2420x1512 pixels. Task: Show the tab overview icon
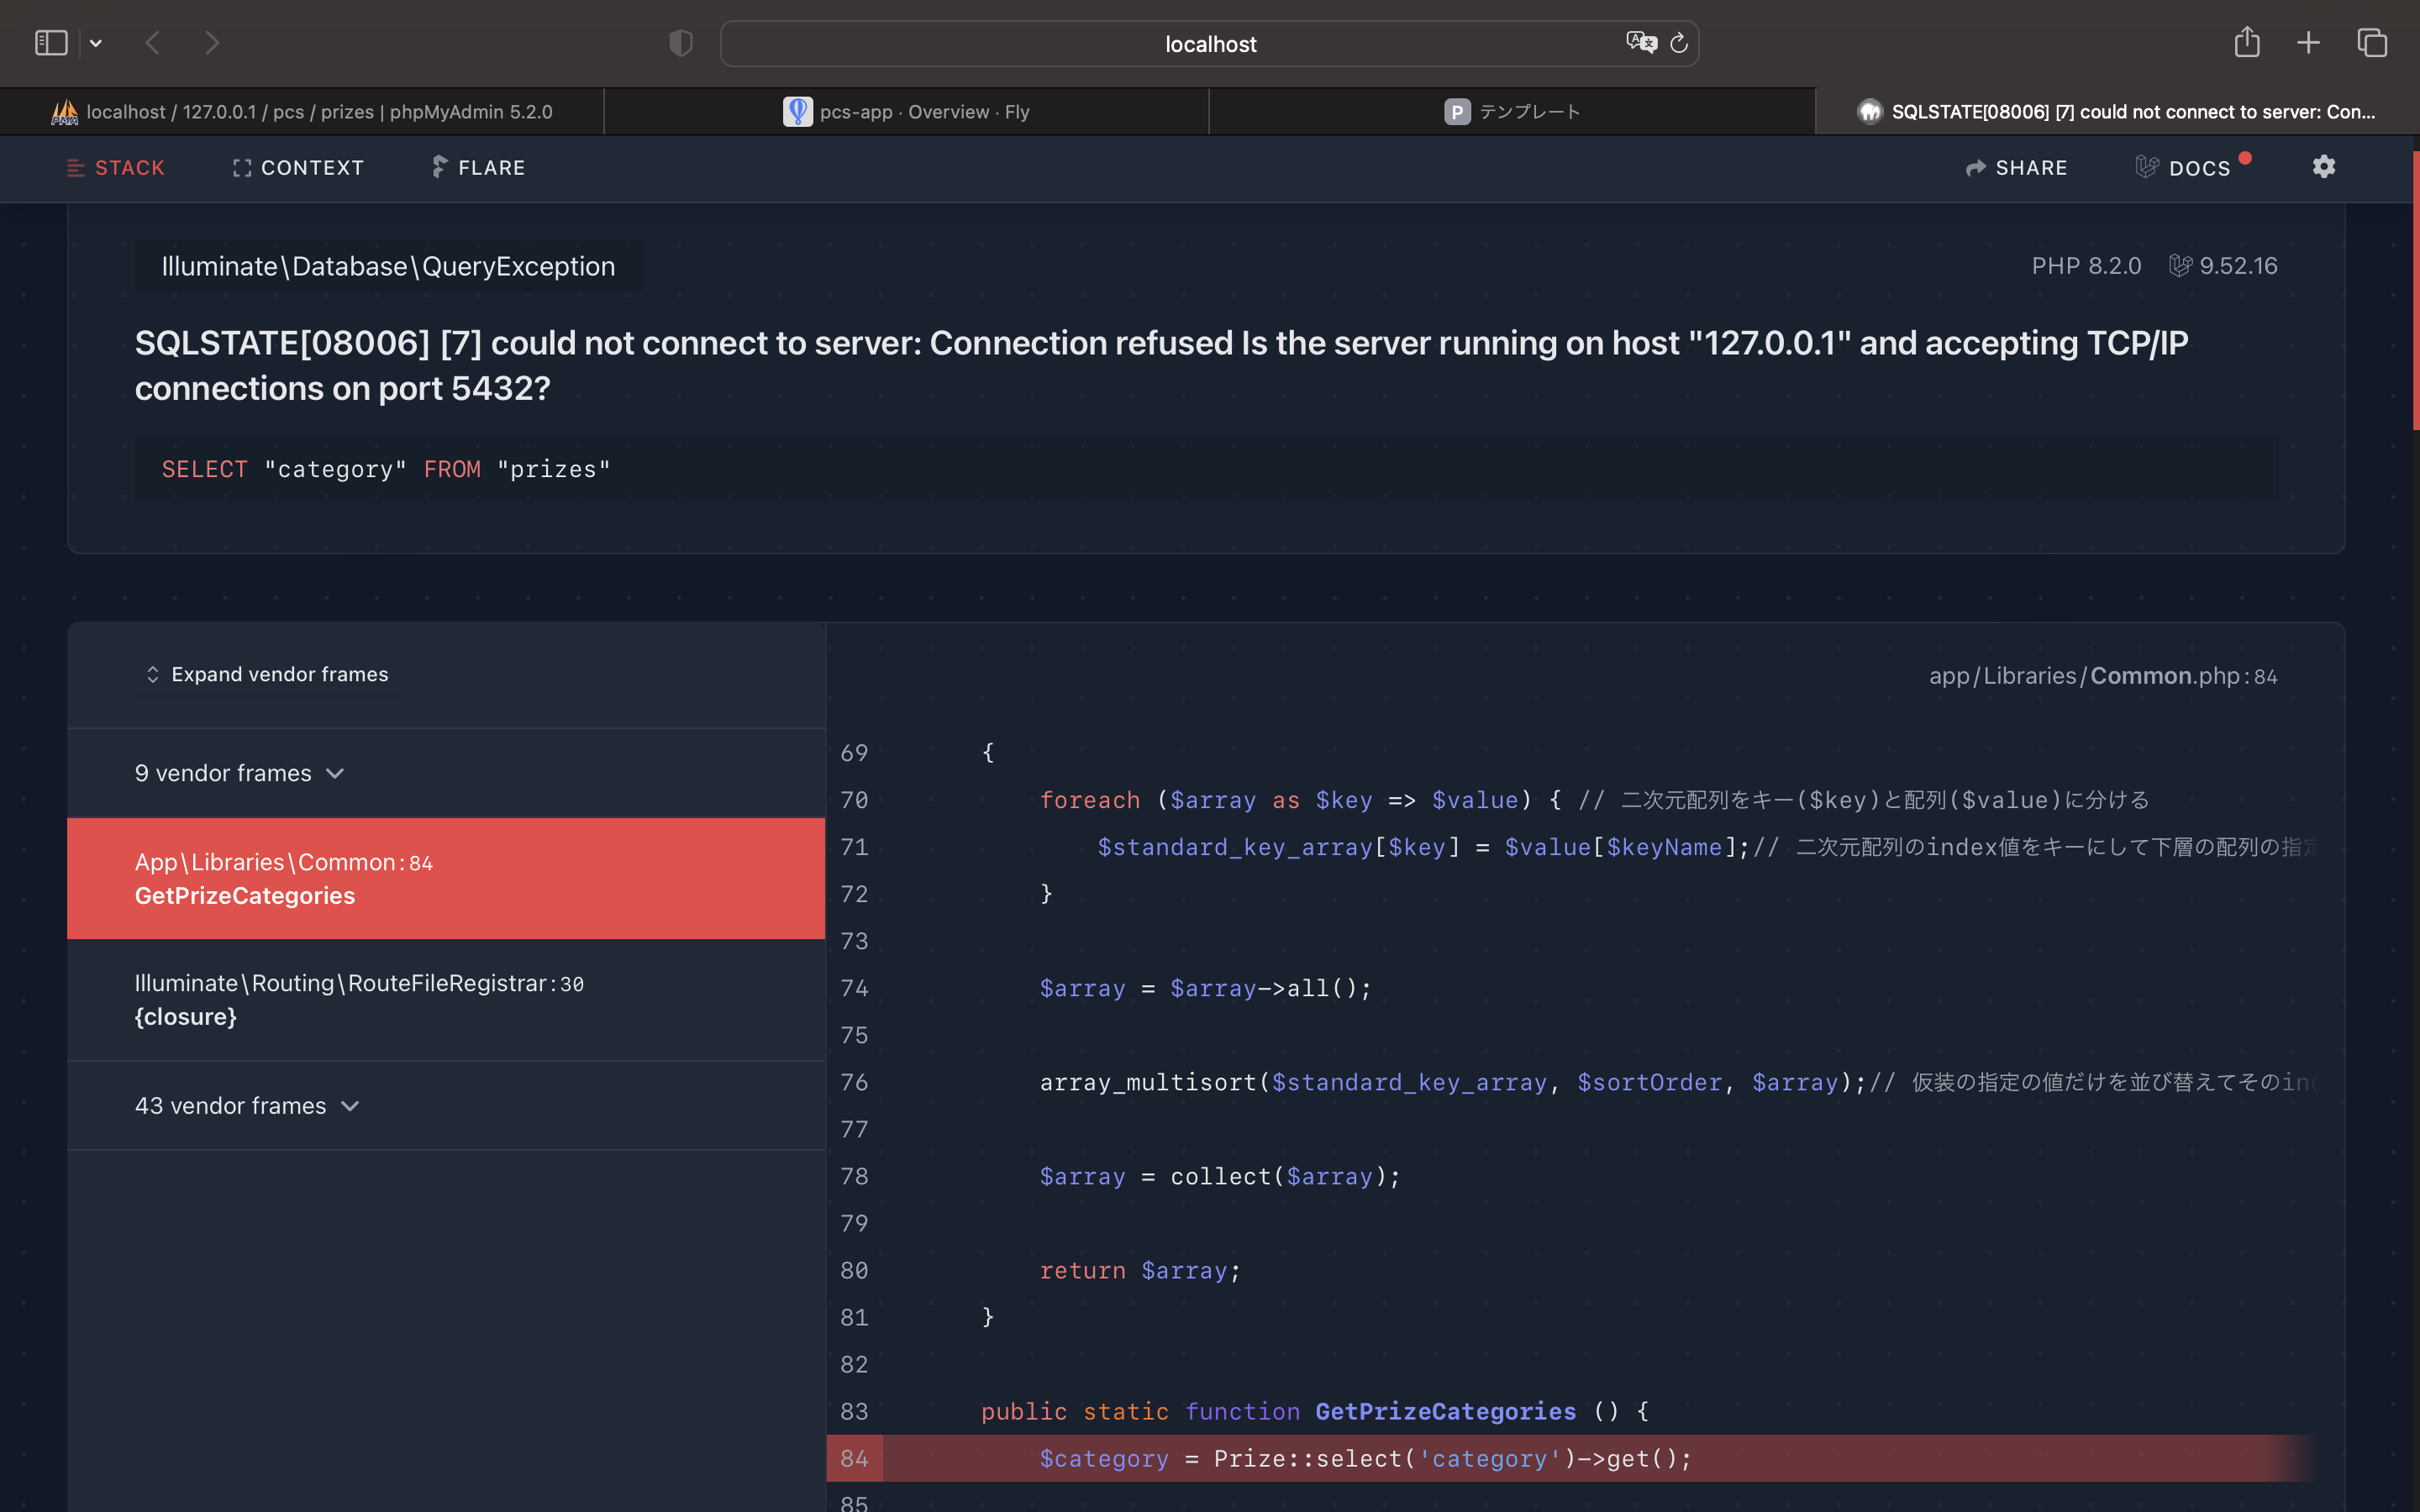point(2372,43)
